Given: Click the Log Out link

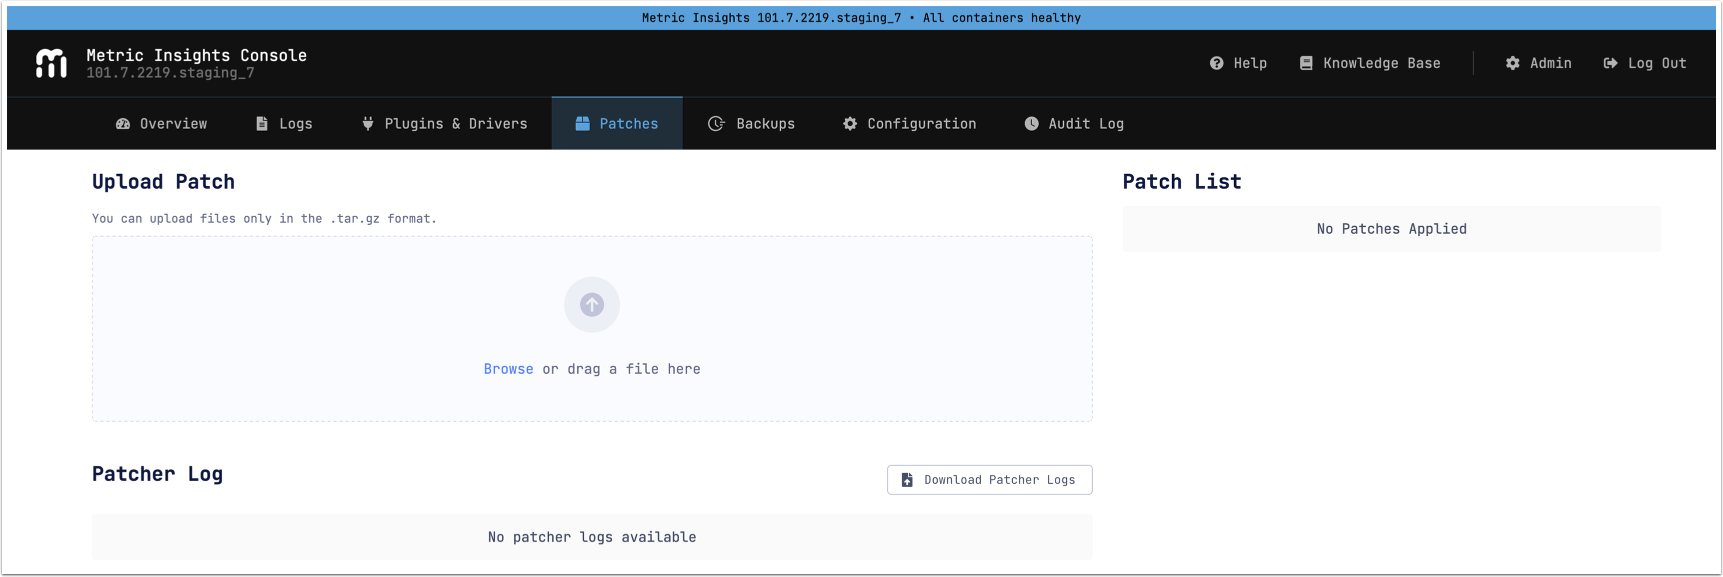Looking at the screenshot, I should [1645, 63].
